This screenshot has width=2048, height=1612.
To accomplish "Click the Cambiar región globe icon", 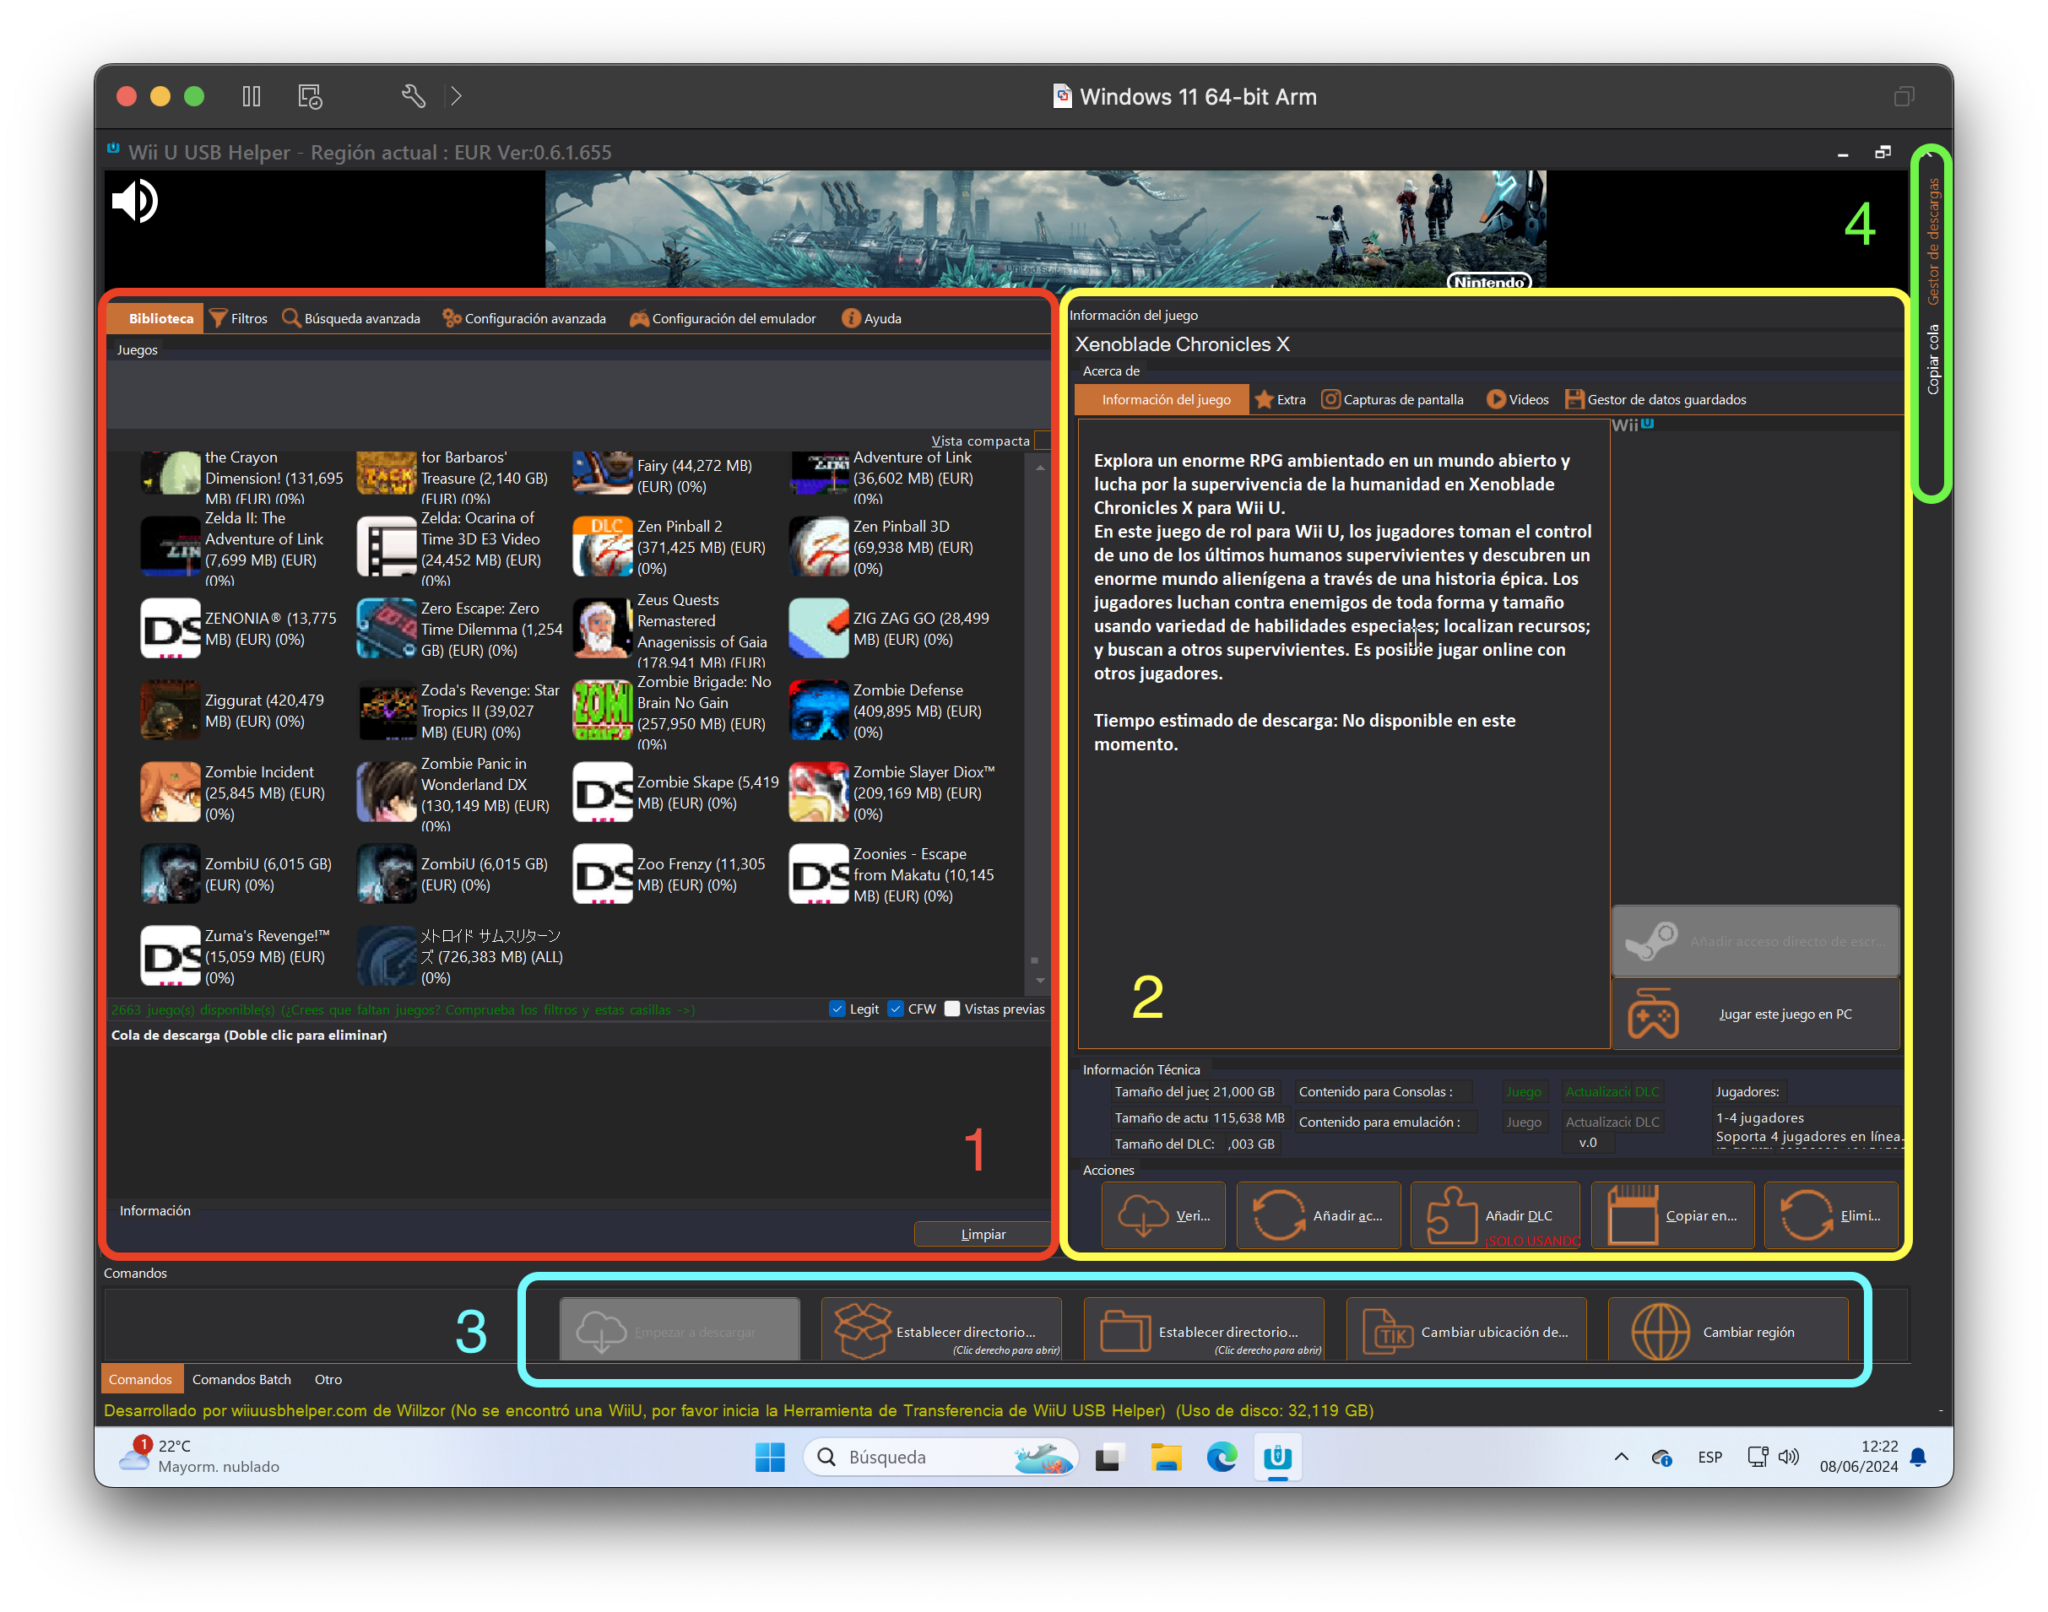I will [1660, 1331].
